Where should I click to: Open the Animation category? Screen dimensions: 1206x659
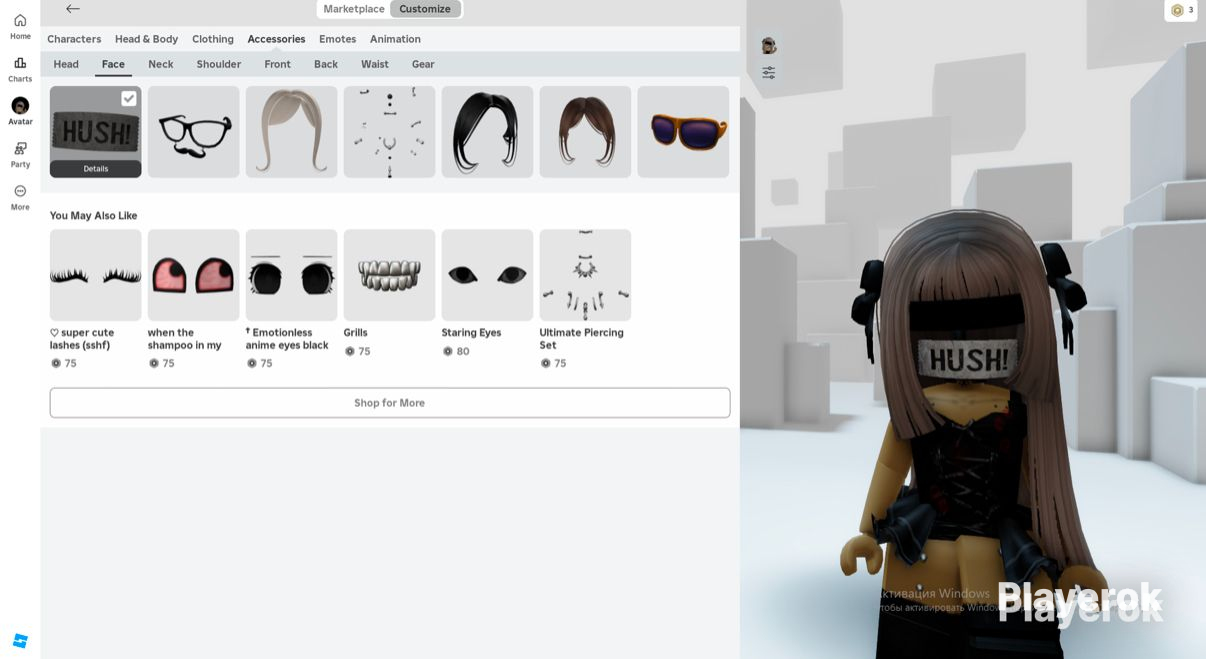pyautogui.click(x=395, y=39)
